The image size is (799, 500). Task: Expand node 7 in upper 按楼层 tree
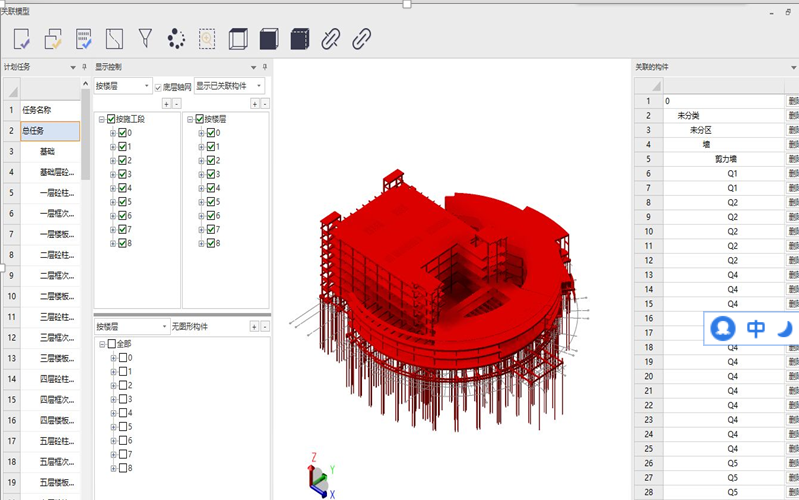pos(201,230)
